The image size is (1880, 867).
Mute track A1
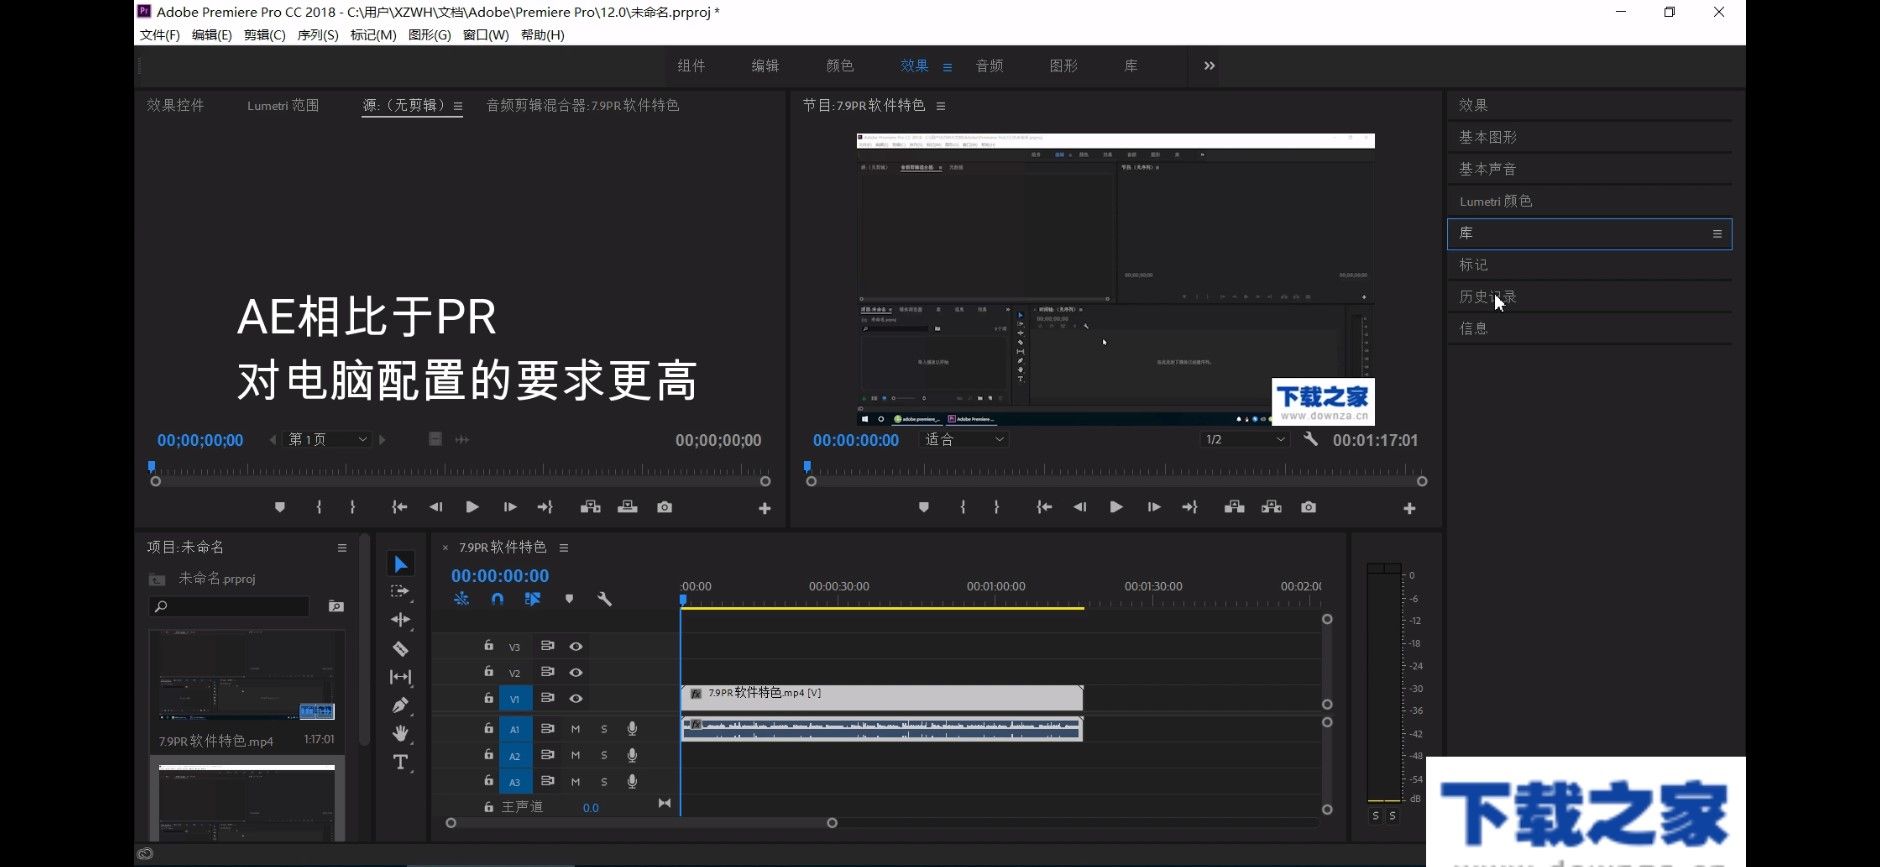click(x=575, y=729)
